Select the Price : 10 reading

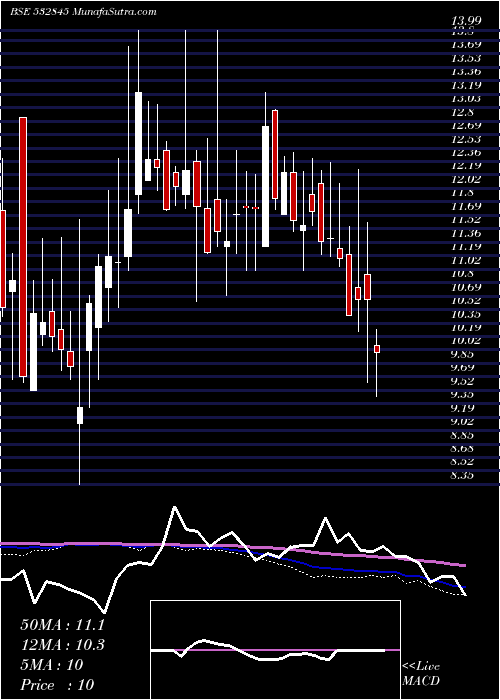coord(57,685)
